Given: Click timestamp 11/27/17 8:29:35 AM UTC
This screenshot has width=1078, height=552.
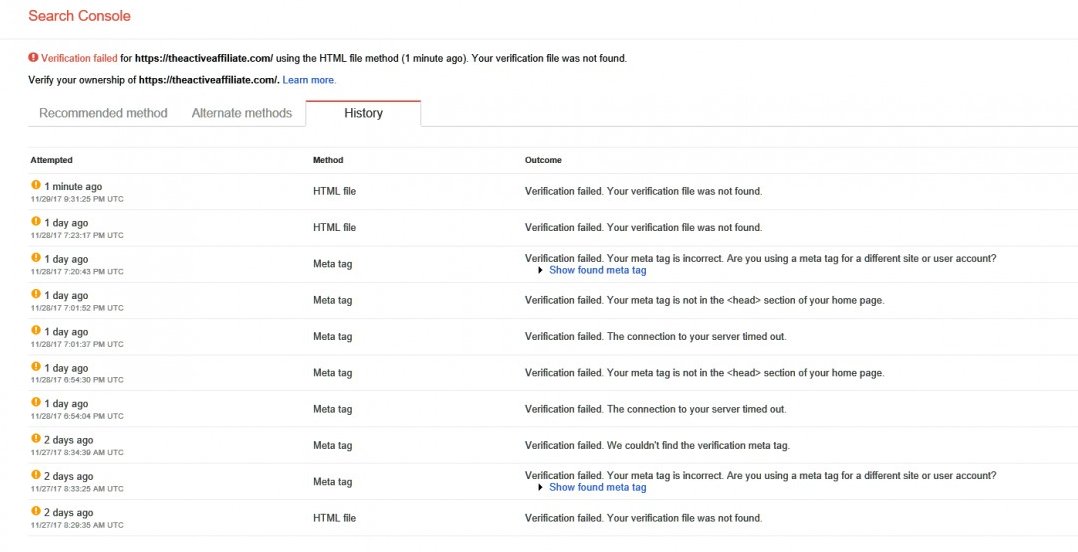Looking at the screenshot, I should tap(77, 525).
